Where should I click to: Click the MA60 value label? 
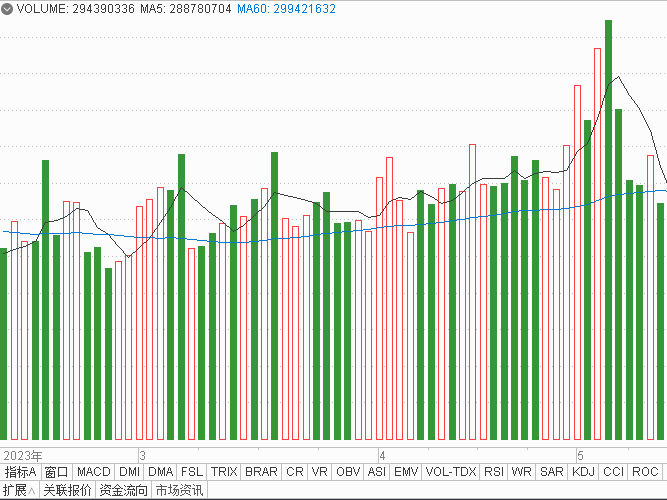coord(286,9)
